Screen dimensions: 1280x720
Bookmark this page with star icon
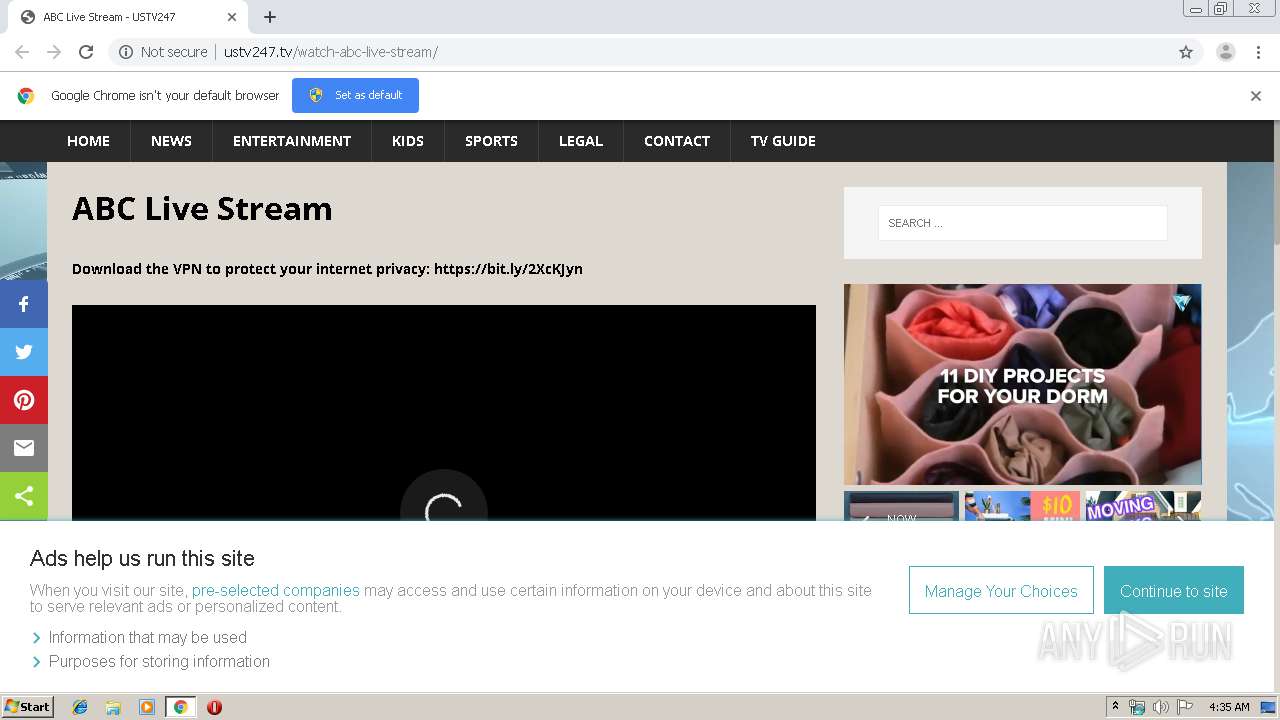pyautogui.click(x=1186, y=52)
